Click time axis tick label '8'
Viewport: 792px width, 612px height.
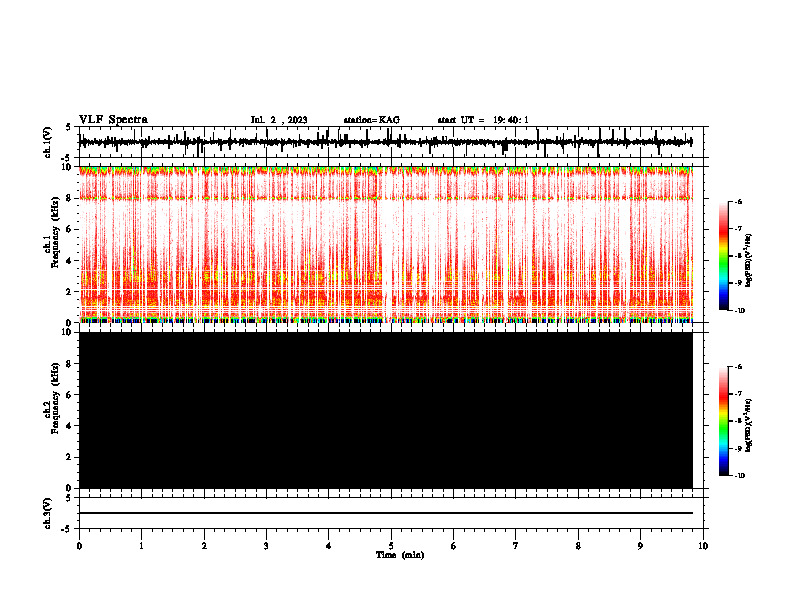[x=578, y=546]
